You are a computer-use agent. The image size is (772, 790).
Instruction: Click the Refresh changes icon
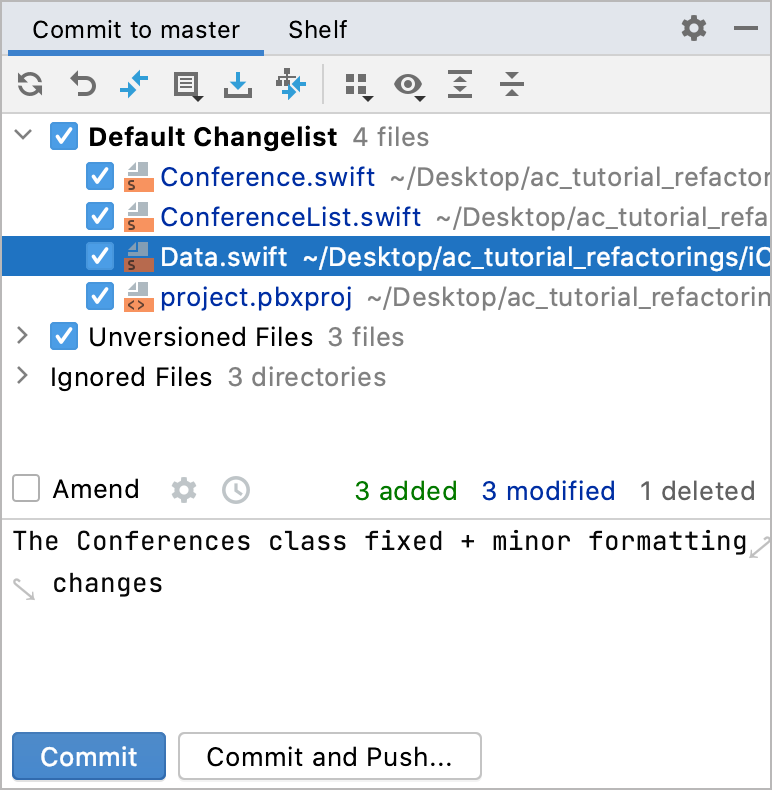coord(30,85)
